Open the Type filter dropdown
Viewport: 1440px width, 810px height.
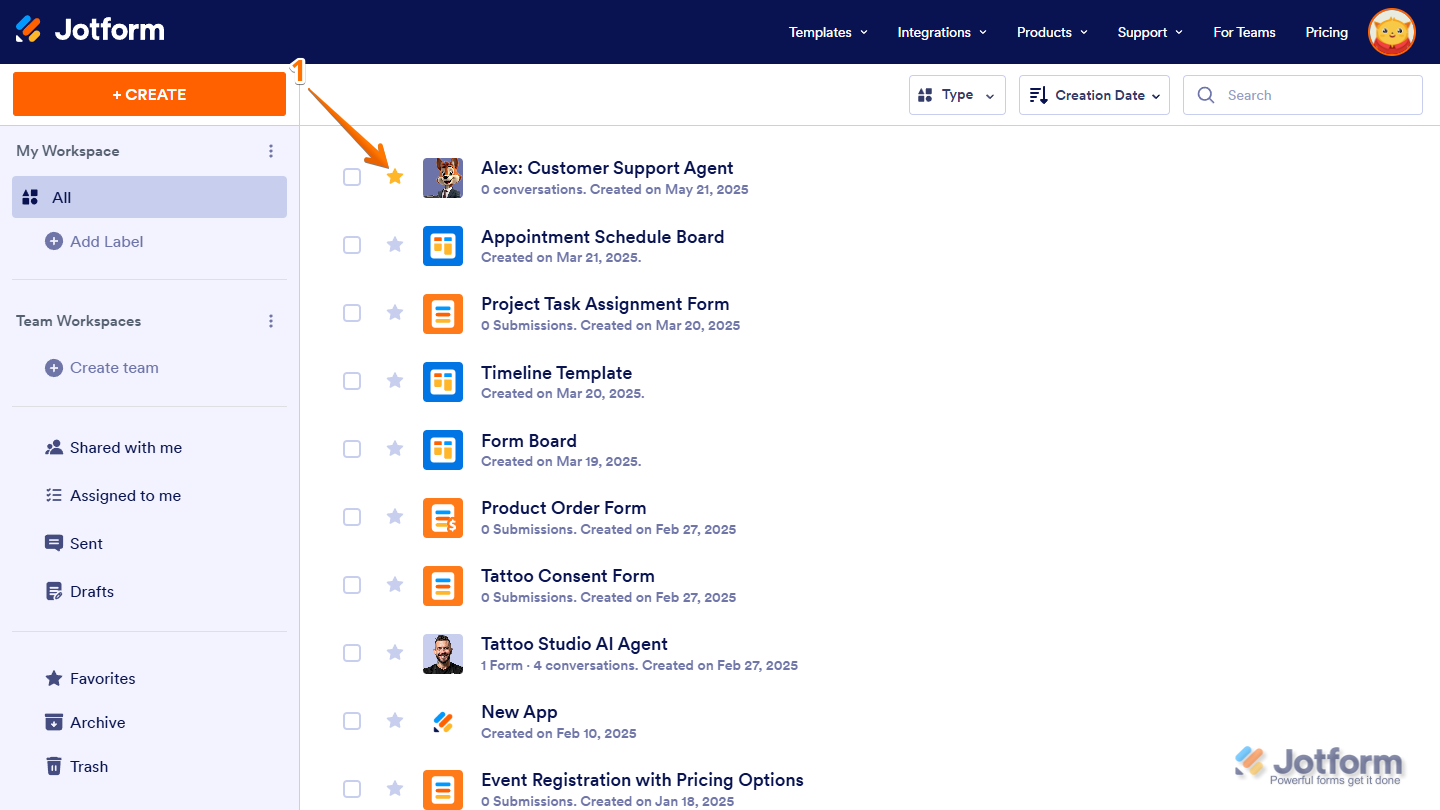click(956, 95)
